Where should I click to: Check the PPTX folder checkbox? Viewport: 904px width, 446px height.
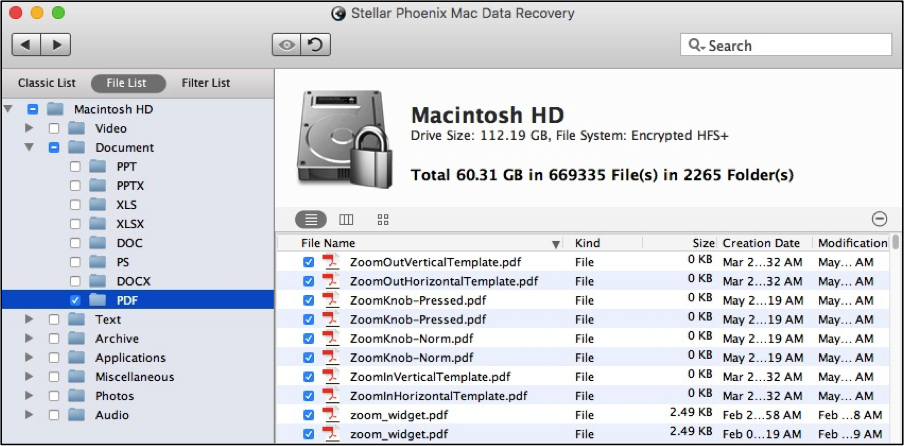75,186
